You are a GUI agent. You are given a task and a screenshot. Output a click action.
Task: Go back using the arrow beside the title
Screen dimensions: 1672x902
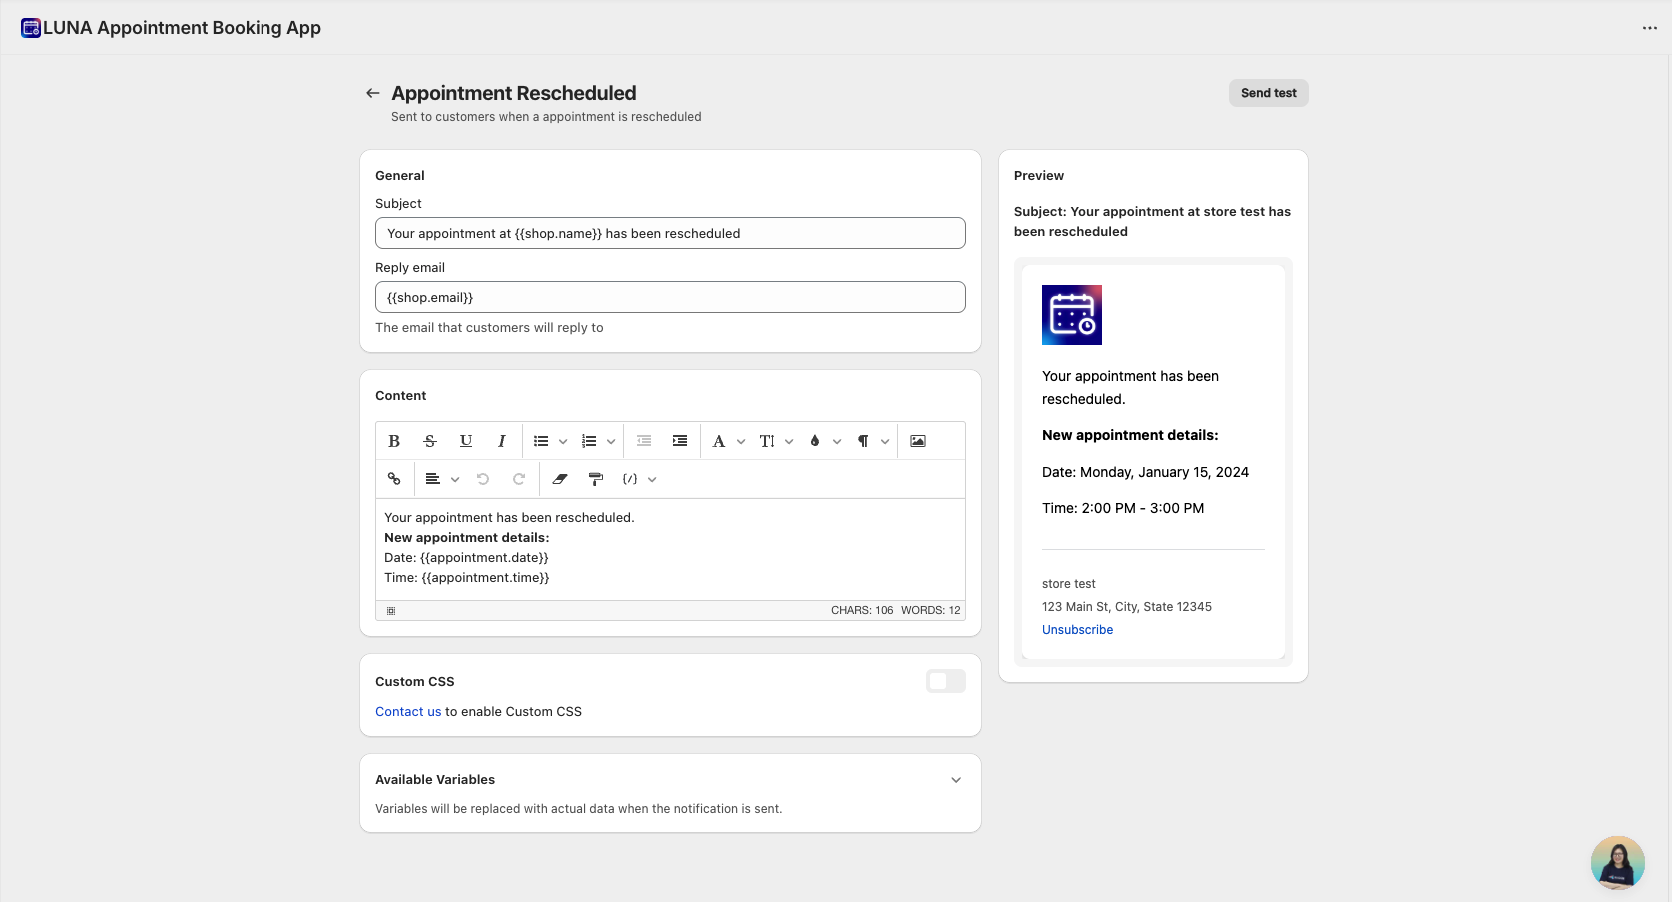(x=373, y=93)
